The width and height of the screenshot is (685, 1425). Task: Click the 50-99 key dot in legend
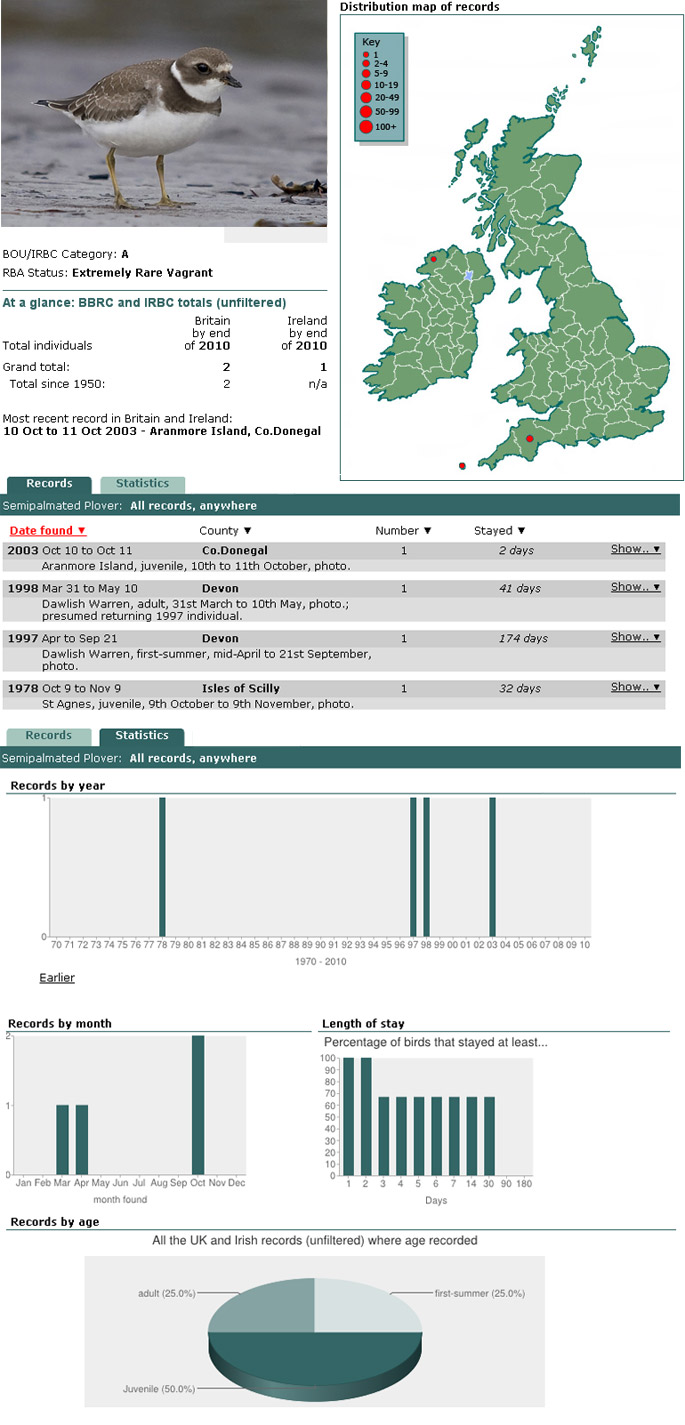coord(365,112)
